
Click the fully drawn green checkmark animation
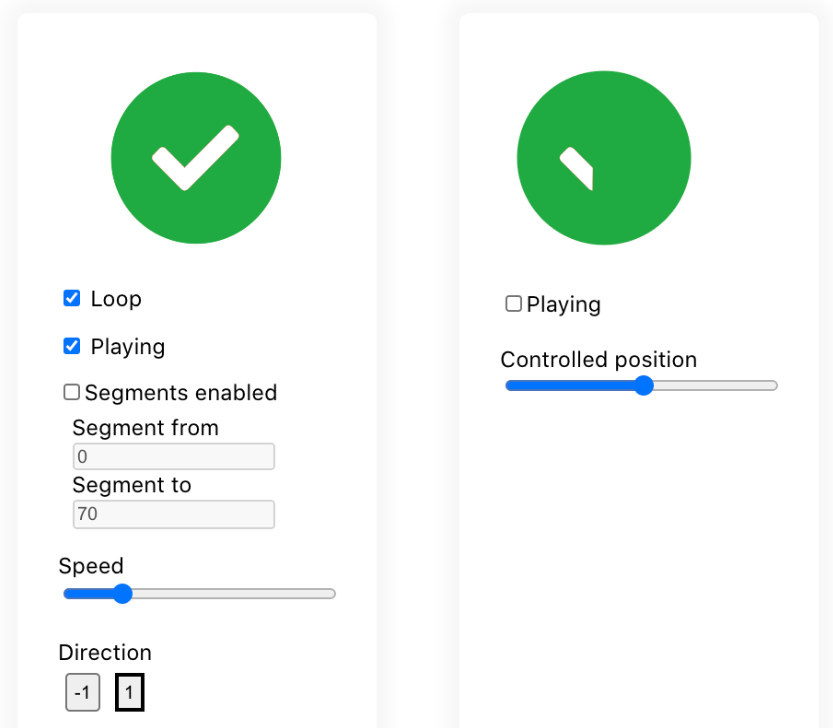tap(196, 158)
